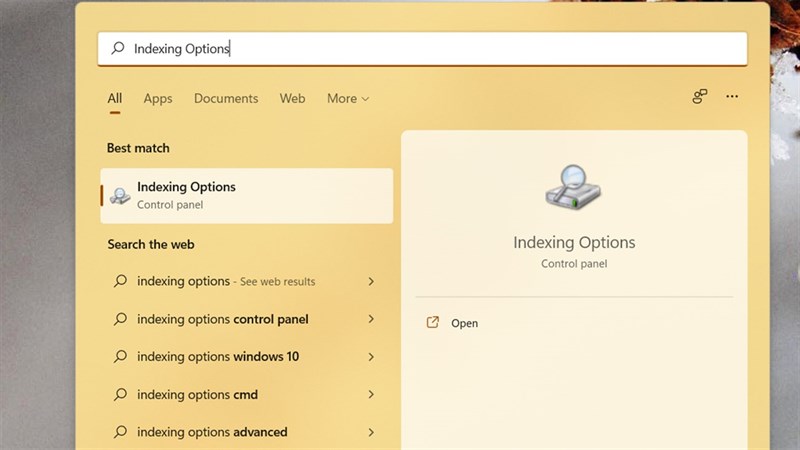
Task: Switch to the Apps tab
Action: [158, 98]
